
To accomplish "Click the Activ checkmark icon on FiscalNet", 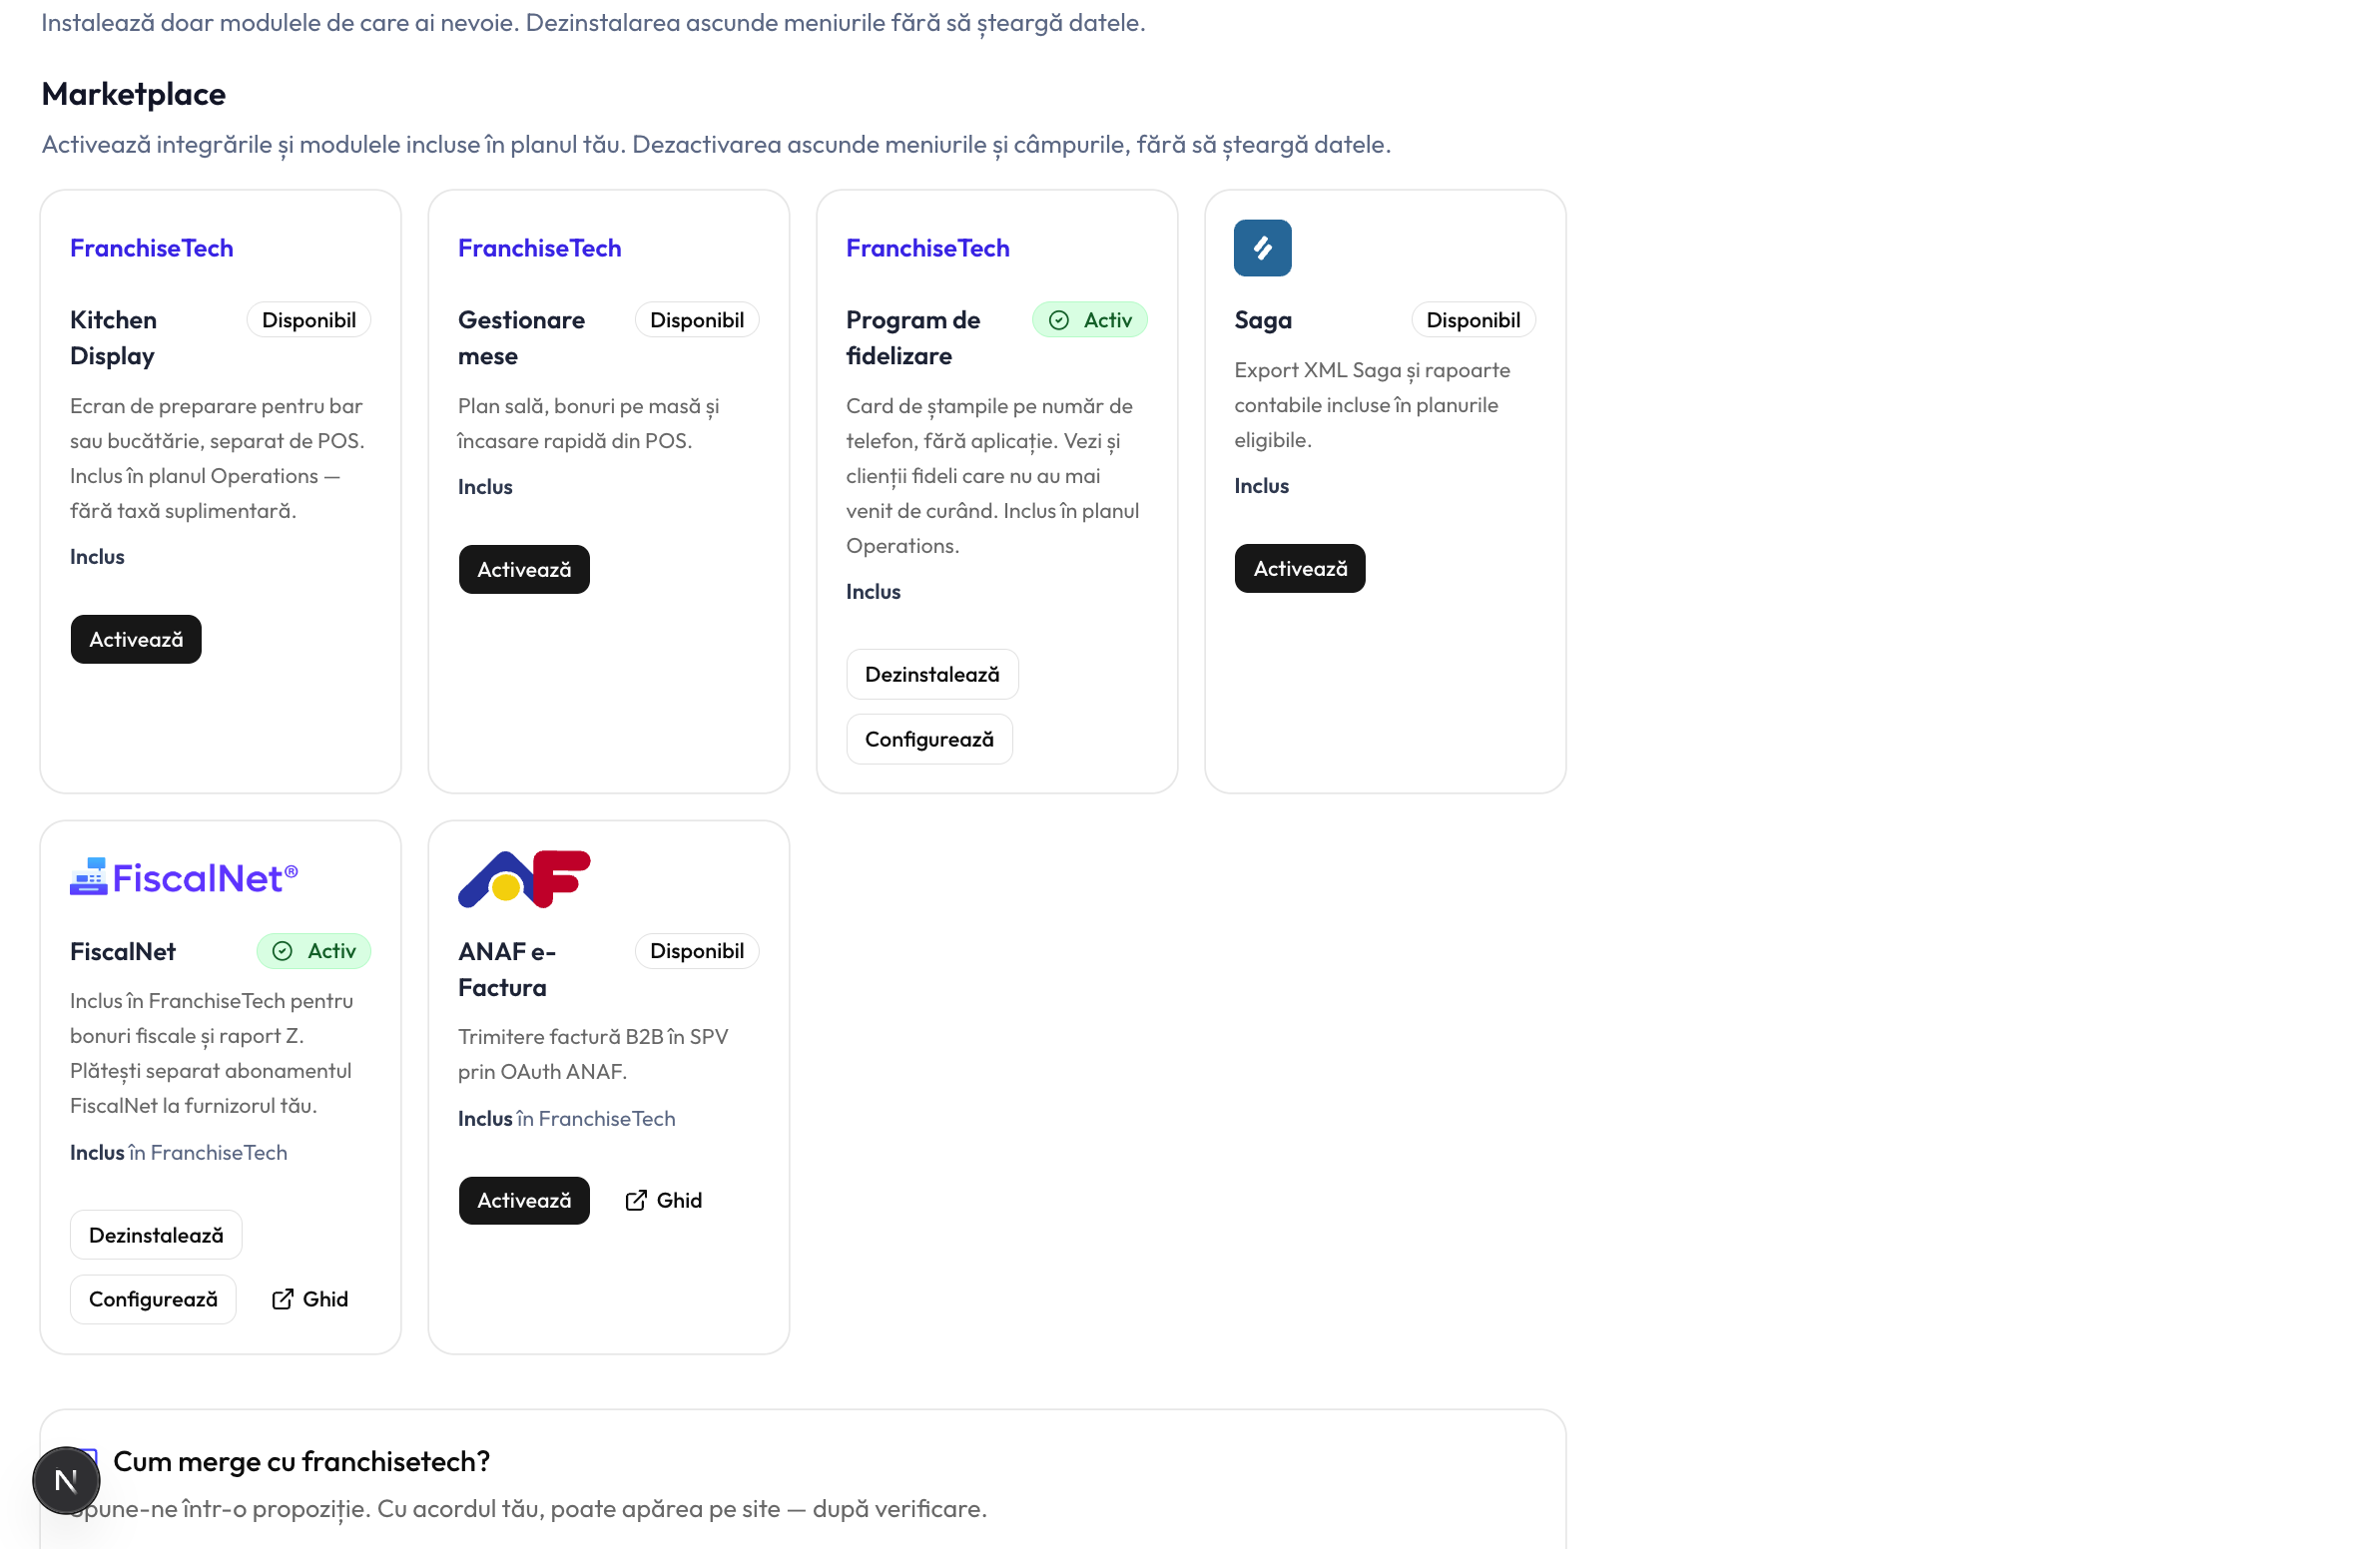I will pyautogui.click(x=283, y=951).
